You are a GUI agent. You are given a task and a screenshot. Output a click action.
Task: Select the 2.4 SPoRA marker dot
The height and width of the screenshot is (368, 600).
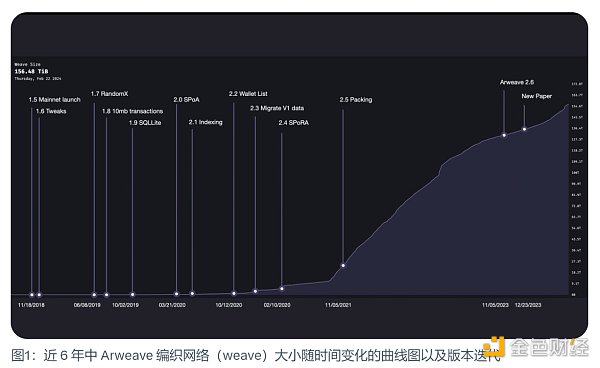[282, 288]
